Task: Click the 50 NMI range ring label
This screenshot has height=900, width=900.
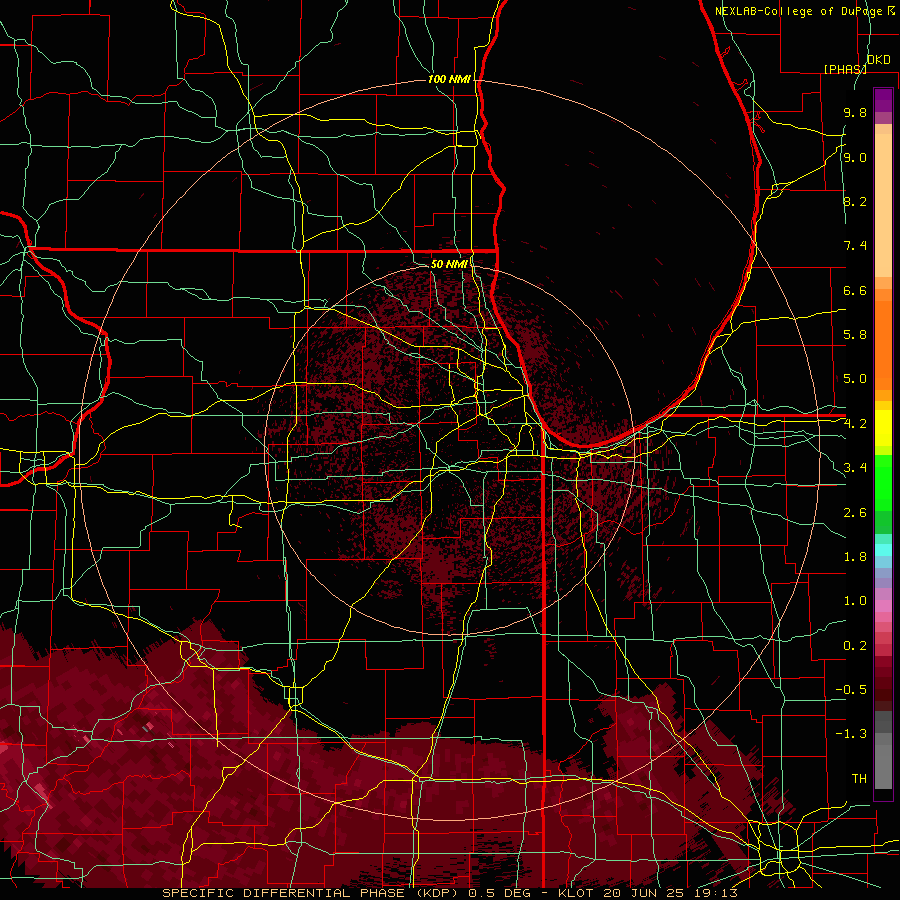Action: [x=449, y=264]
